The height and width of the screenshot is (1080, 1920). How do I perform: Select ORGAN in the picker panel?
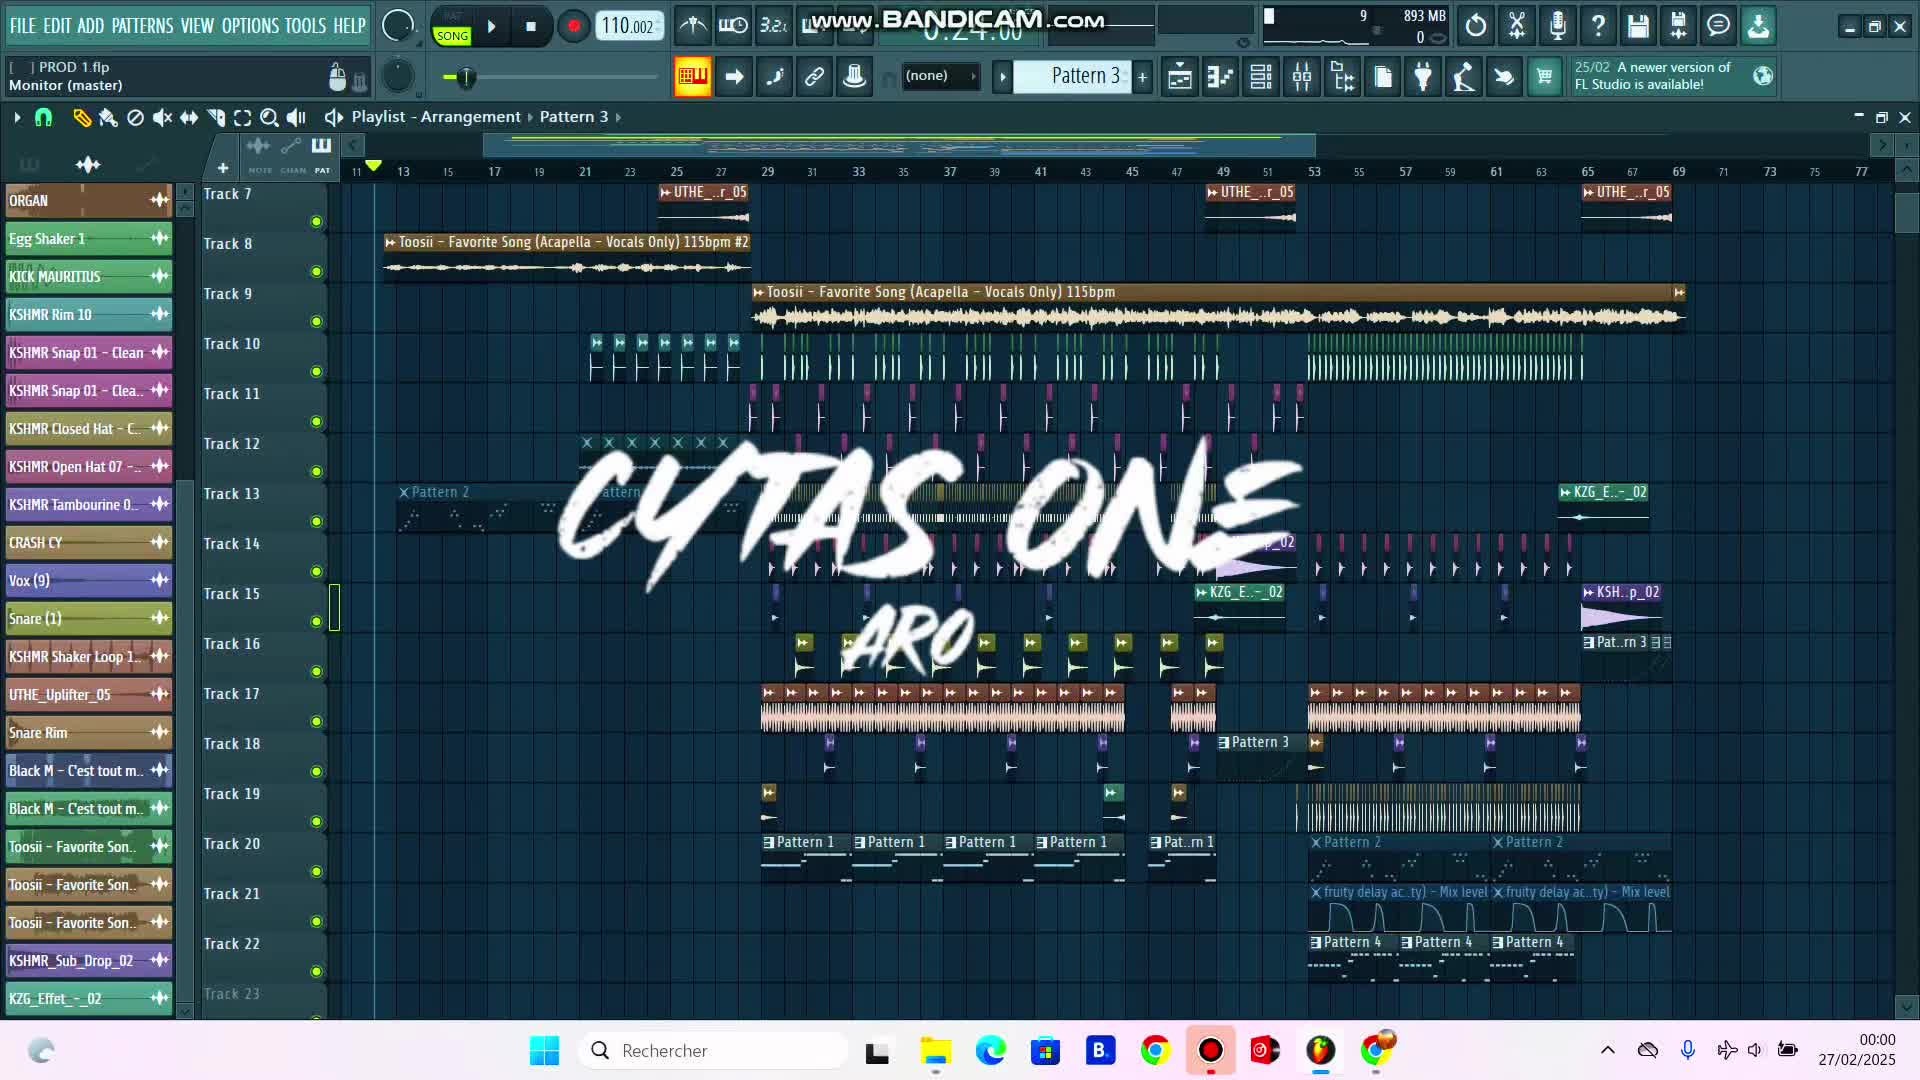click(x=88, y=200)
